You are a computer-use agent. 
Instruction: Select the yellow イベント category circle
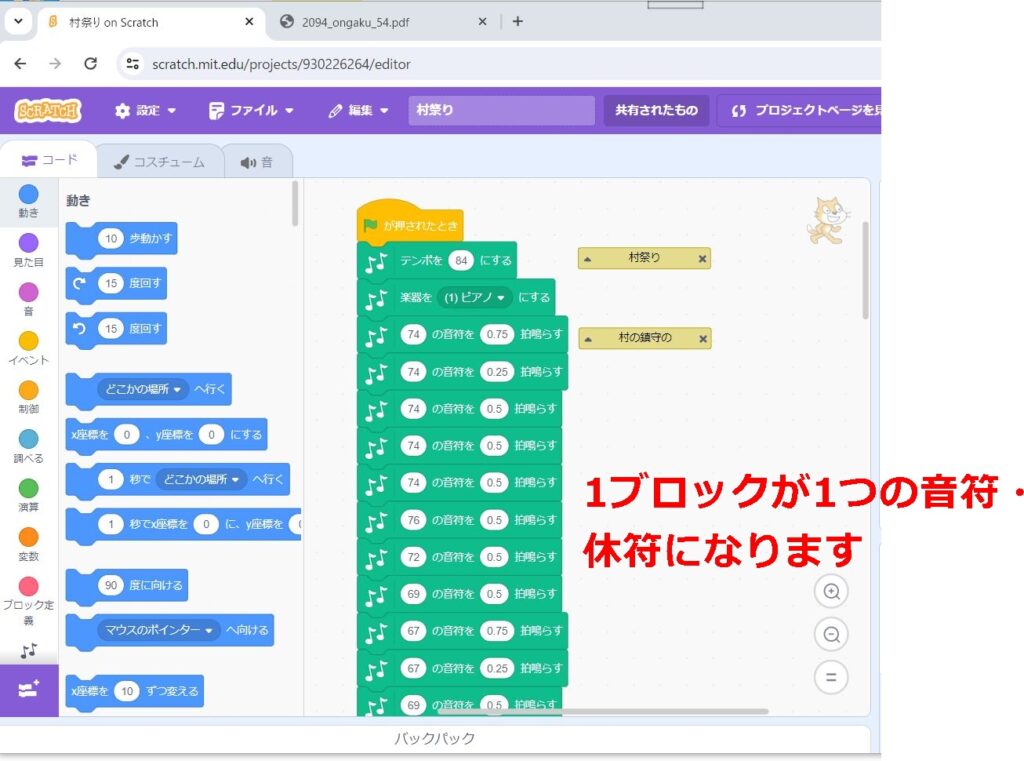click(28, 341)
